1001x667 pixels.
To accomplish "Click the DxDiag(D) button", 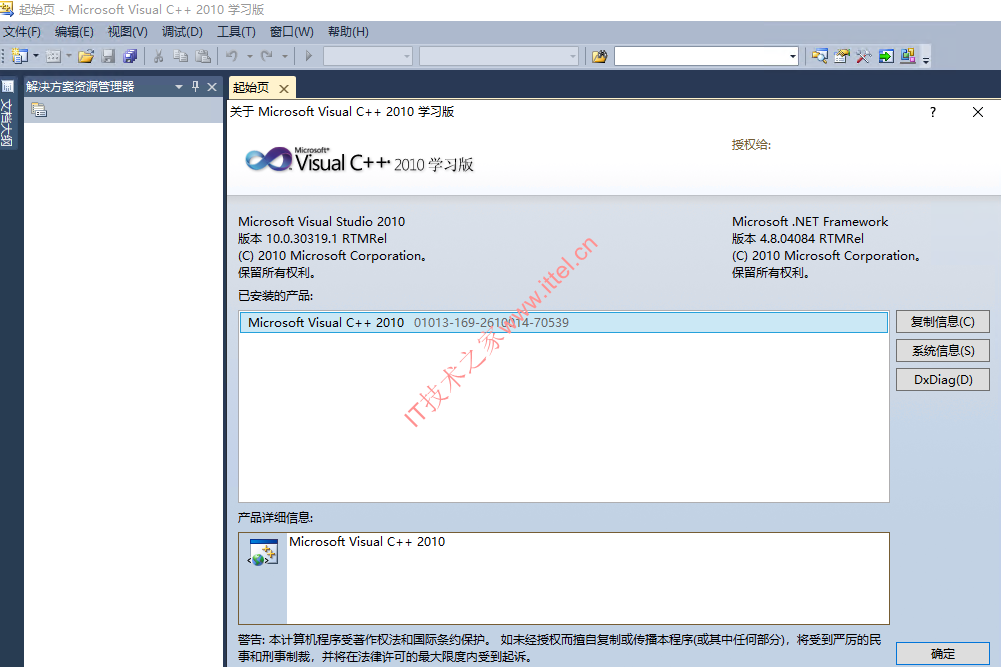I will pyautogui.click(x=943, y=380).
